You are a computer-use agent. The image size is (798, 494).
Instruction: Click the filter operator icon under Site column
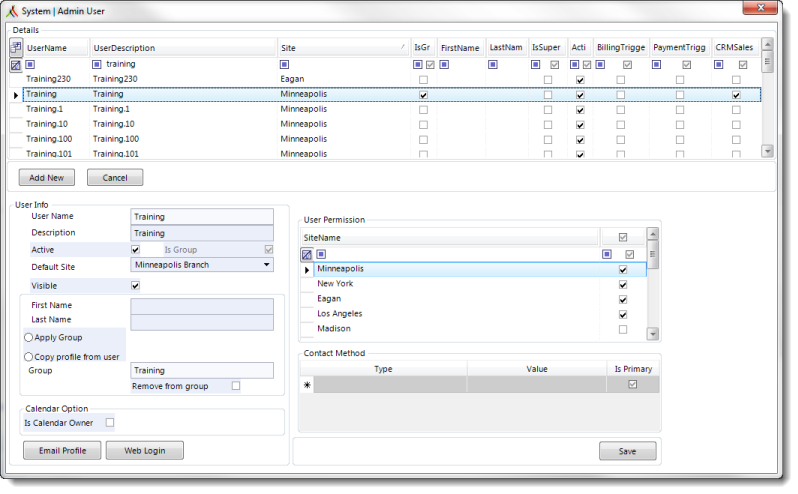click(x=285, y=64)
